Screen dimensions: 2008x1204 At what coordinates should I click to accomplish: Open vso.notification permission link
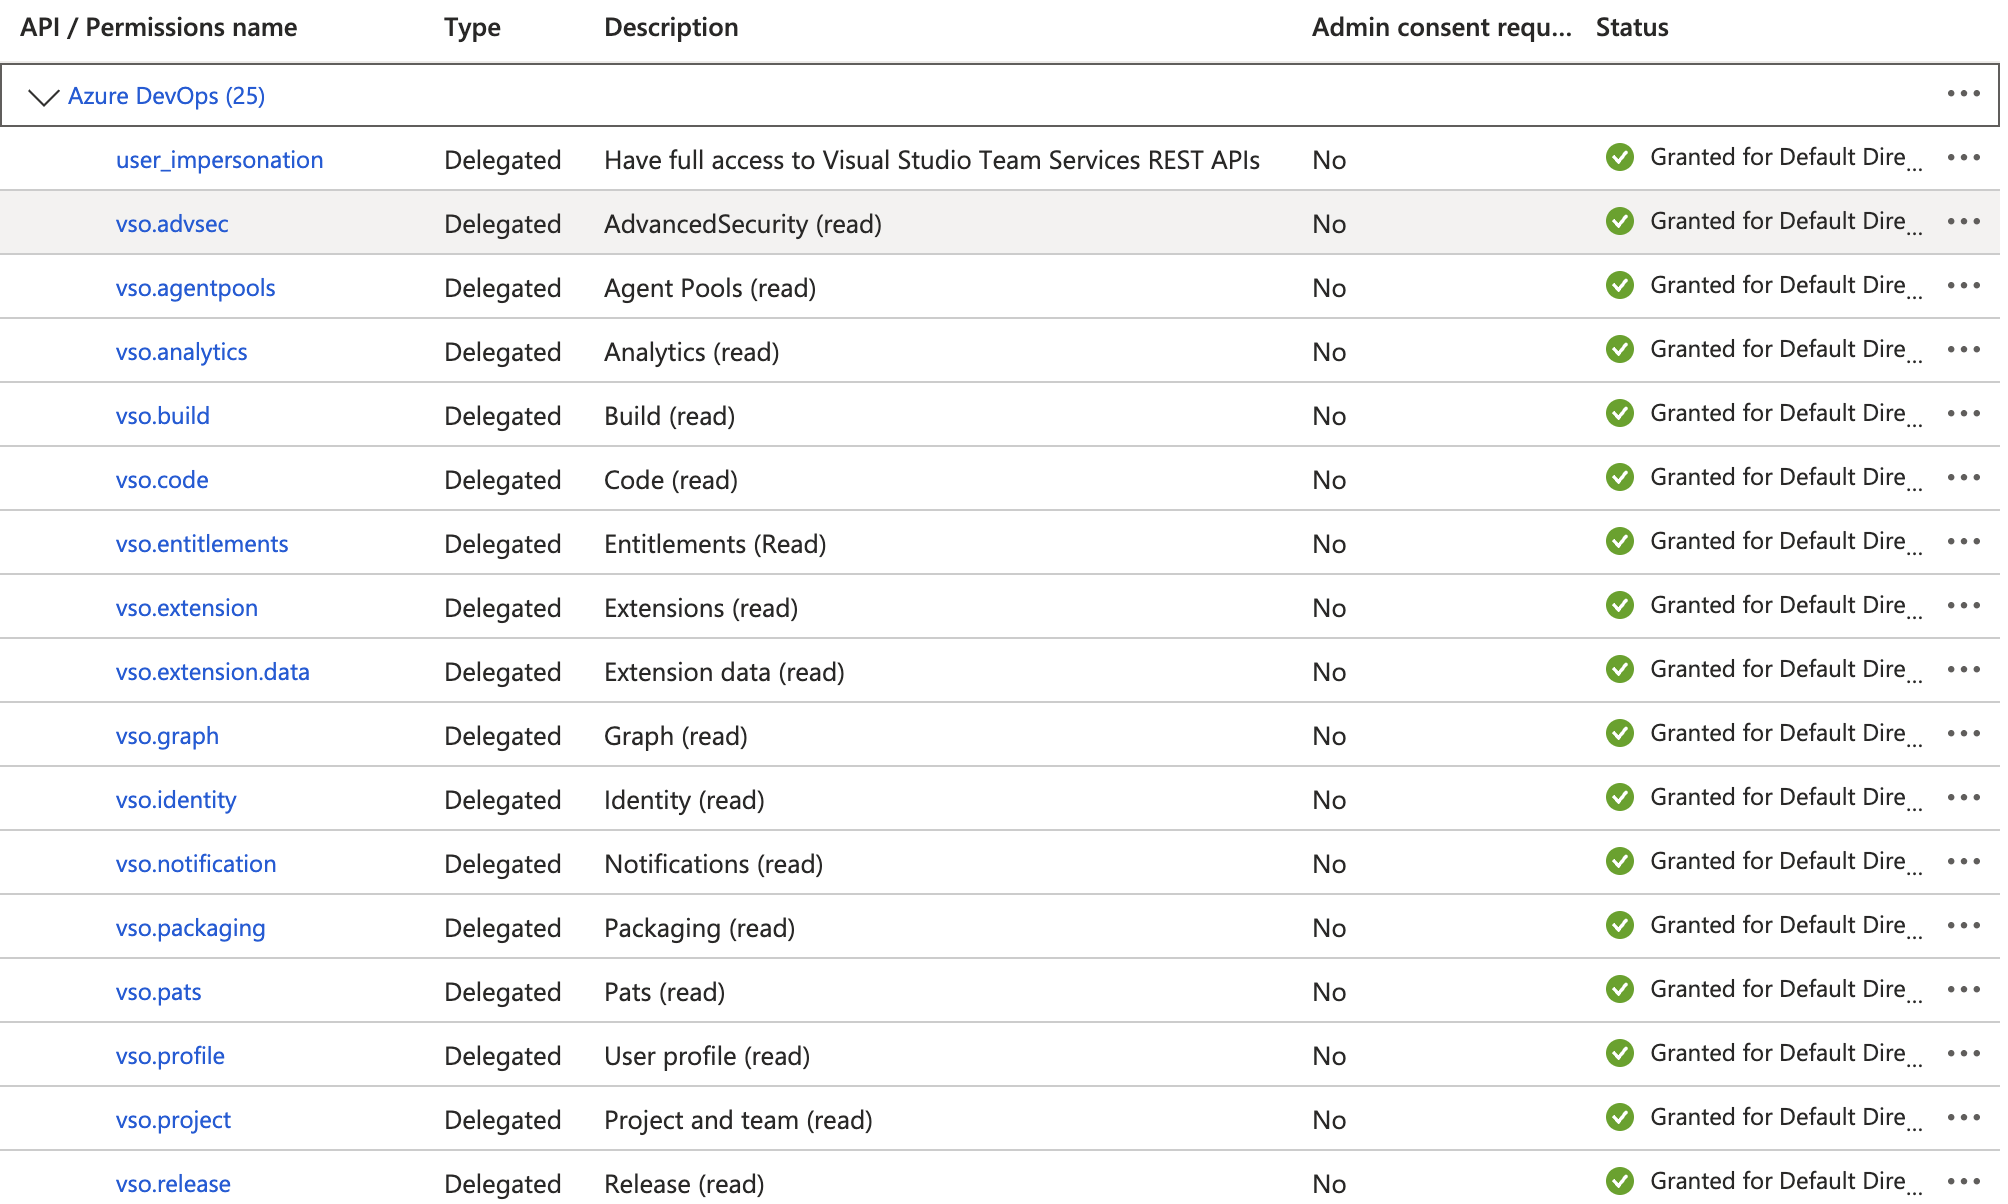[195, 864]
